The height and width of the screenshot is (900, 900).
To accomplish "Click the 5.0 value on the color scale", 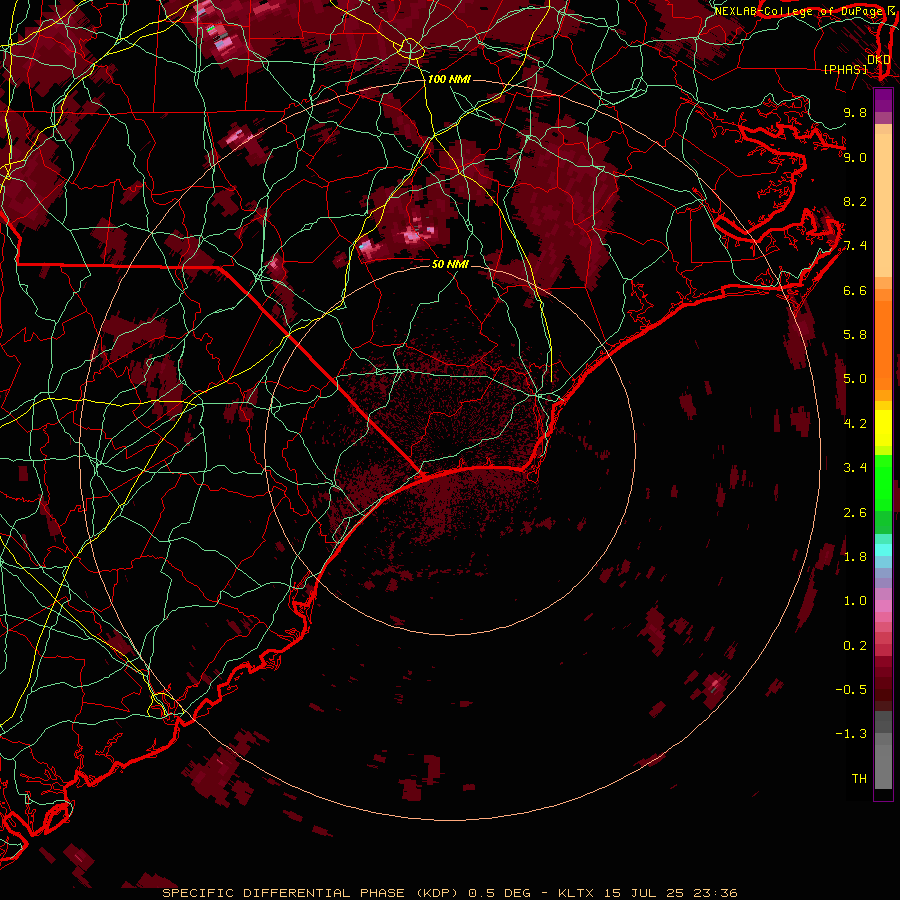I will (x=855, y=379).
